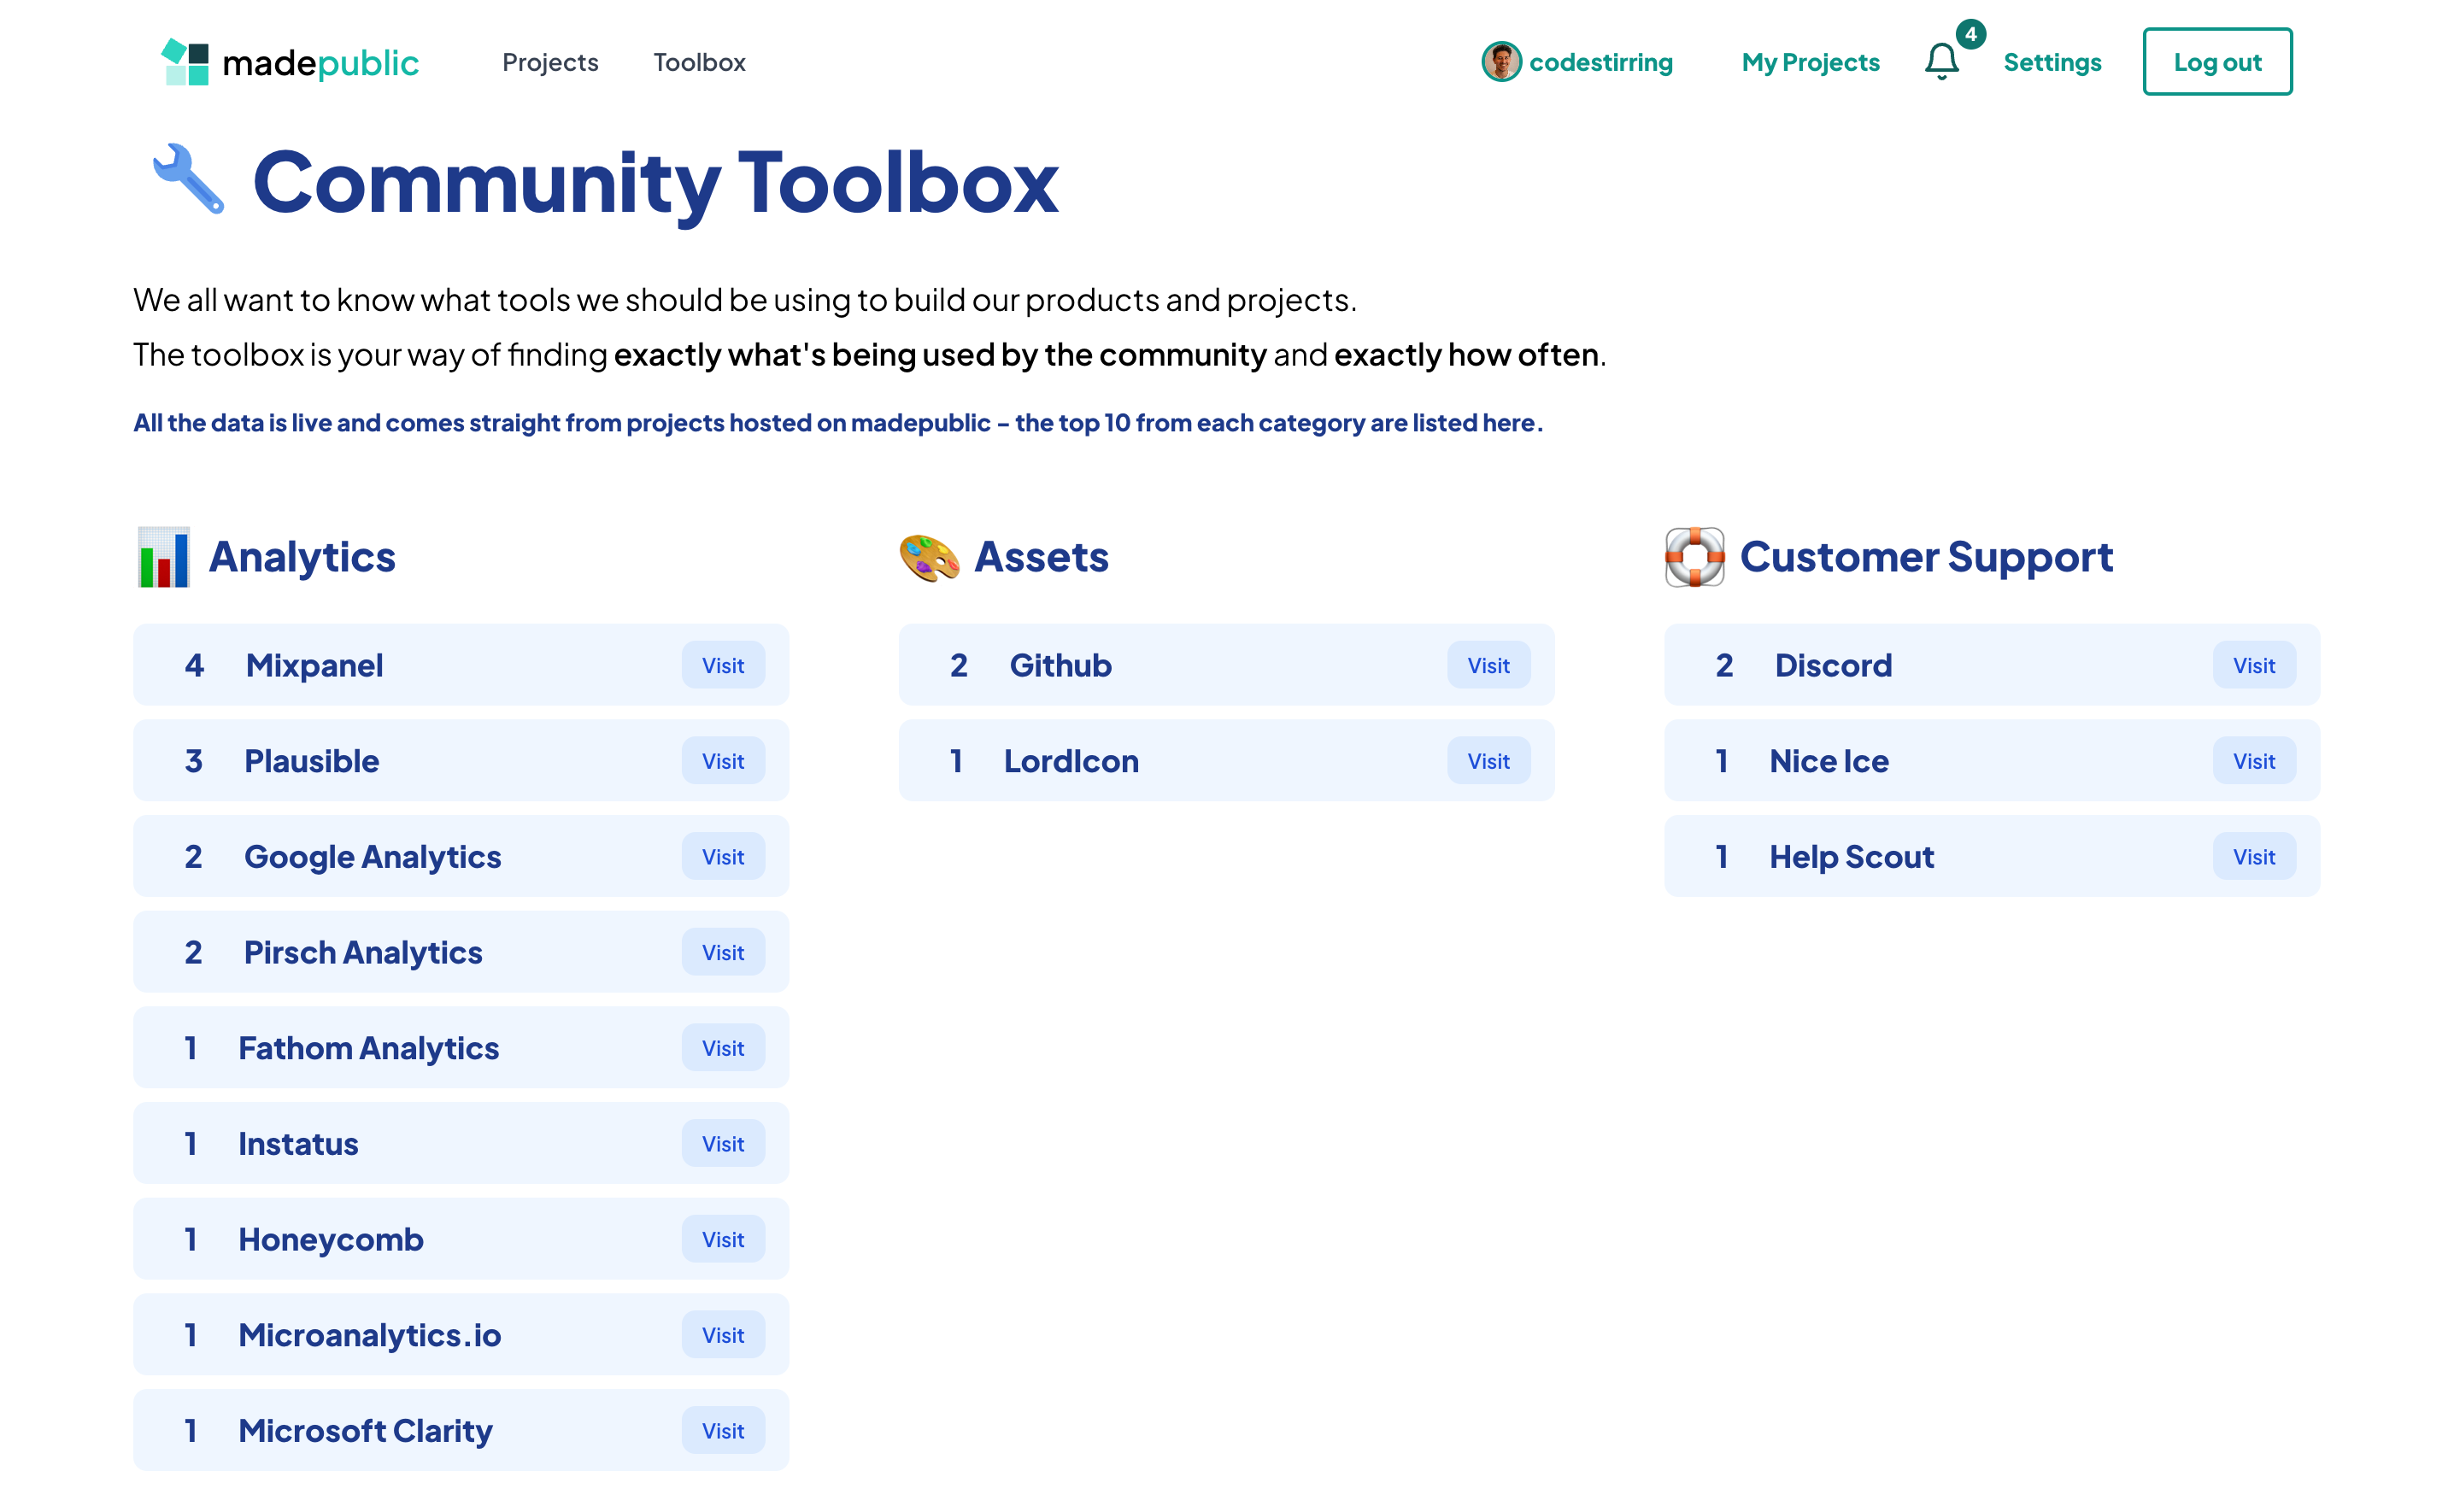
Task: Select the Instatus entry text
Action: [x=298, y=1144]
